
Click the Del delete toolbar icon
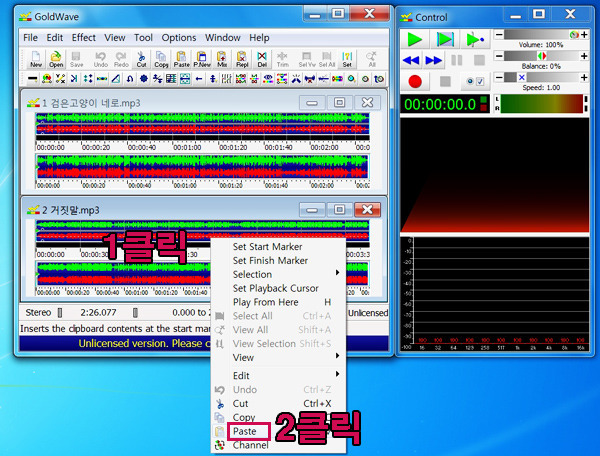[x=262, y=59]
